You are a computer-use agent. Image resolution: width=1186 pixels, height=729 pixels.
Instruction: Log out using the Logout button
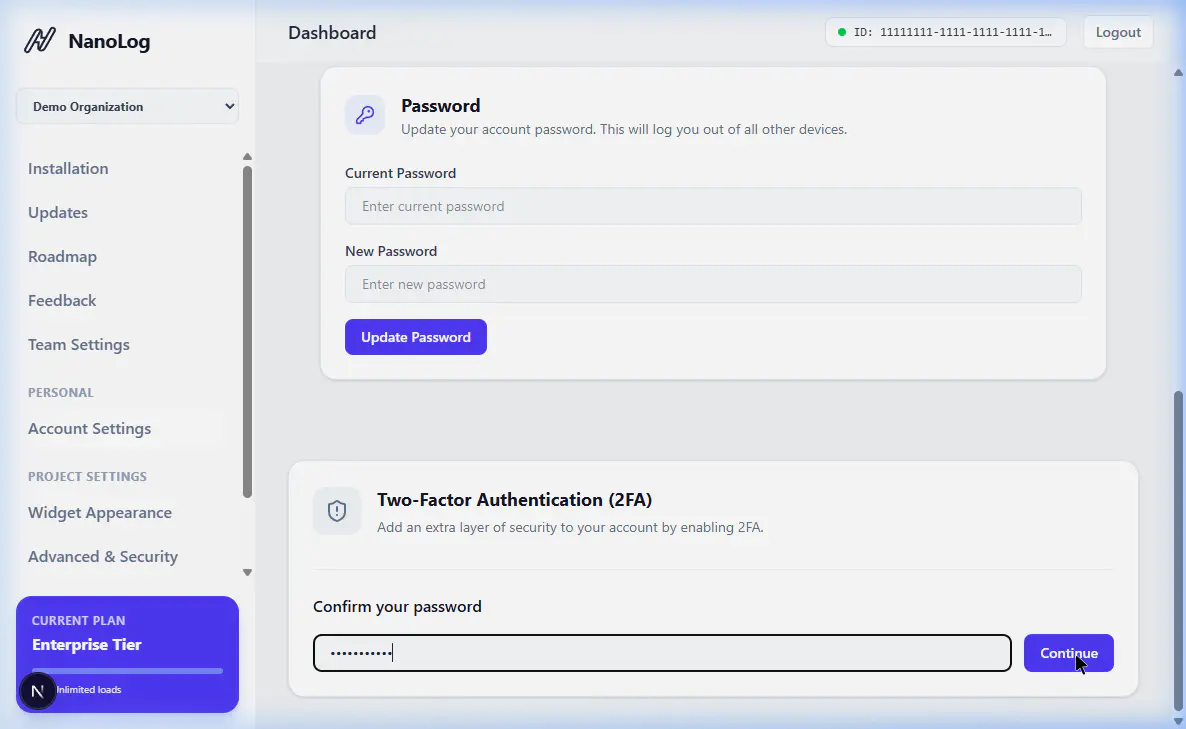(1118, 32)
